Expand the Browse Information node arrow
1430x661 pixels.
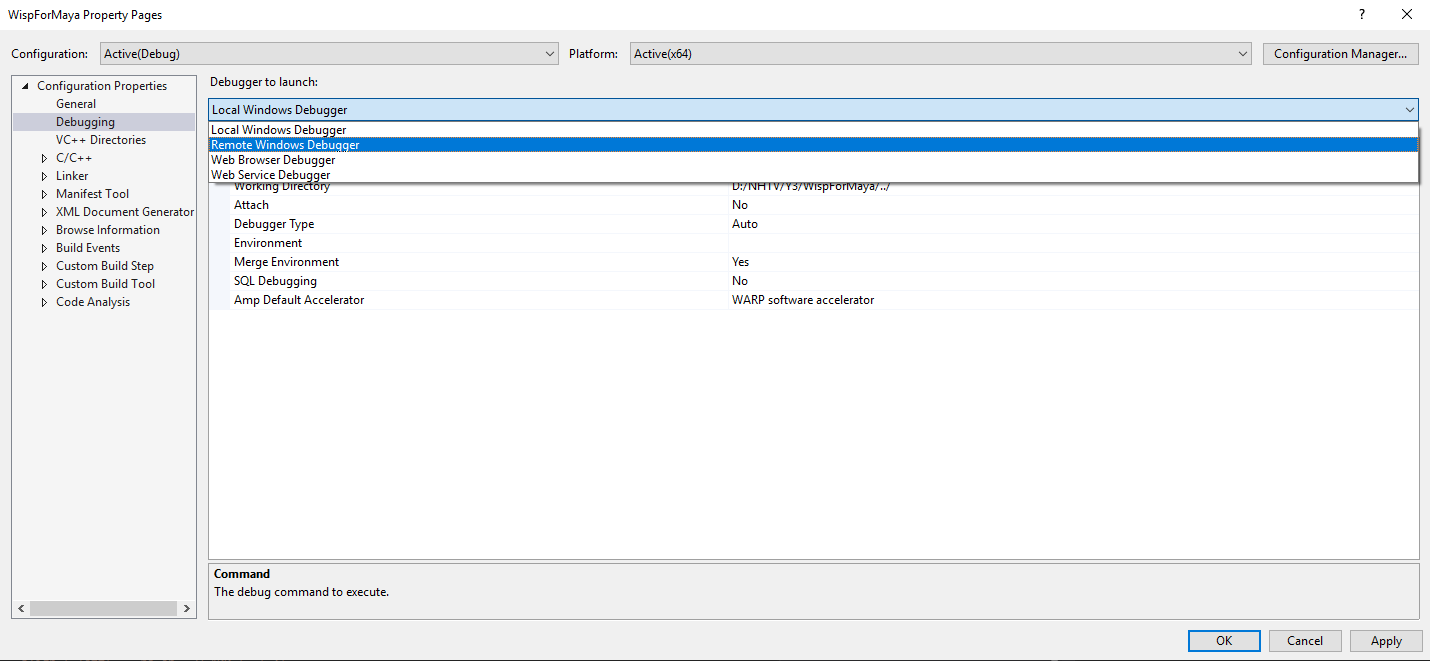click(x=44, y=230)
